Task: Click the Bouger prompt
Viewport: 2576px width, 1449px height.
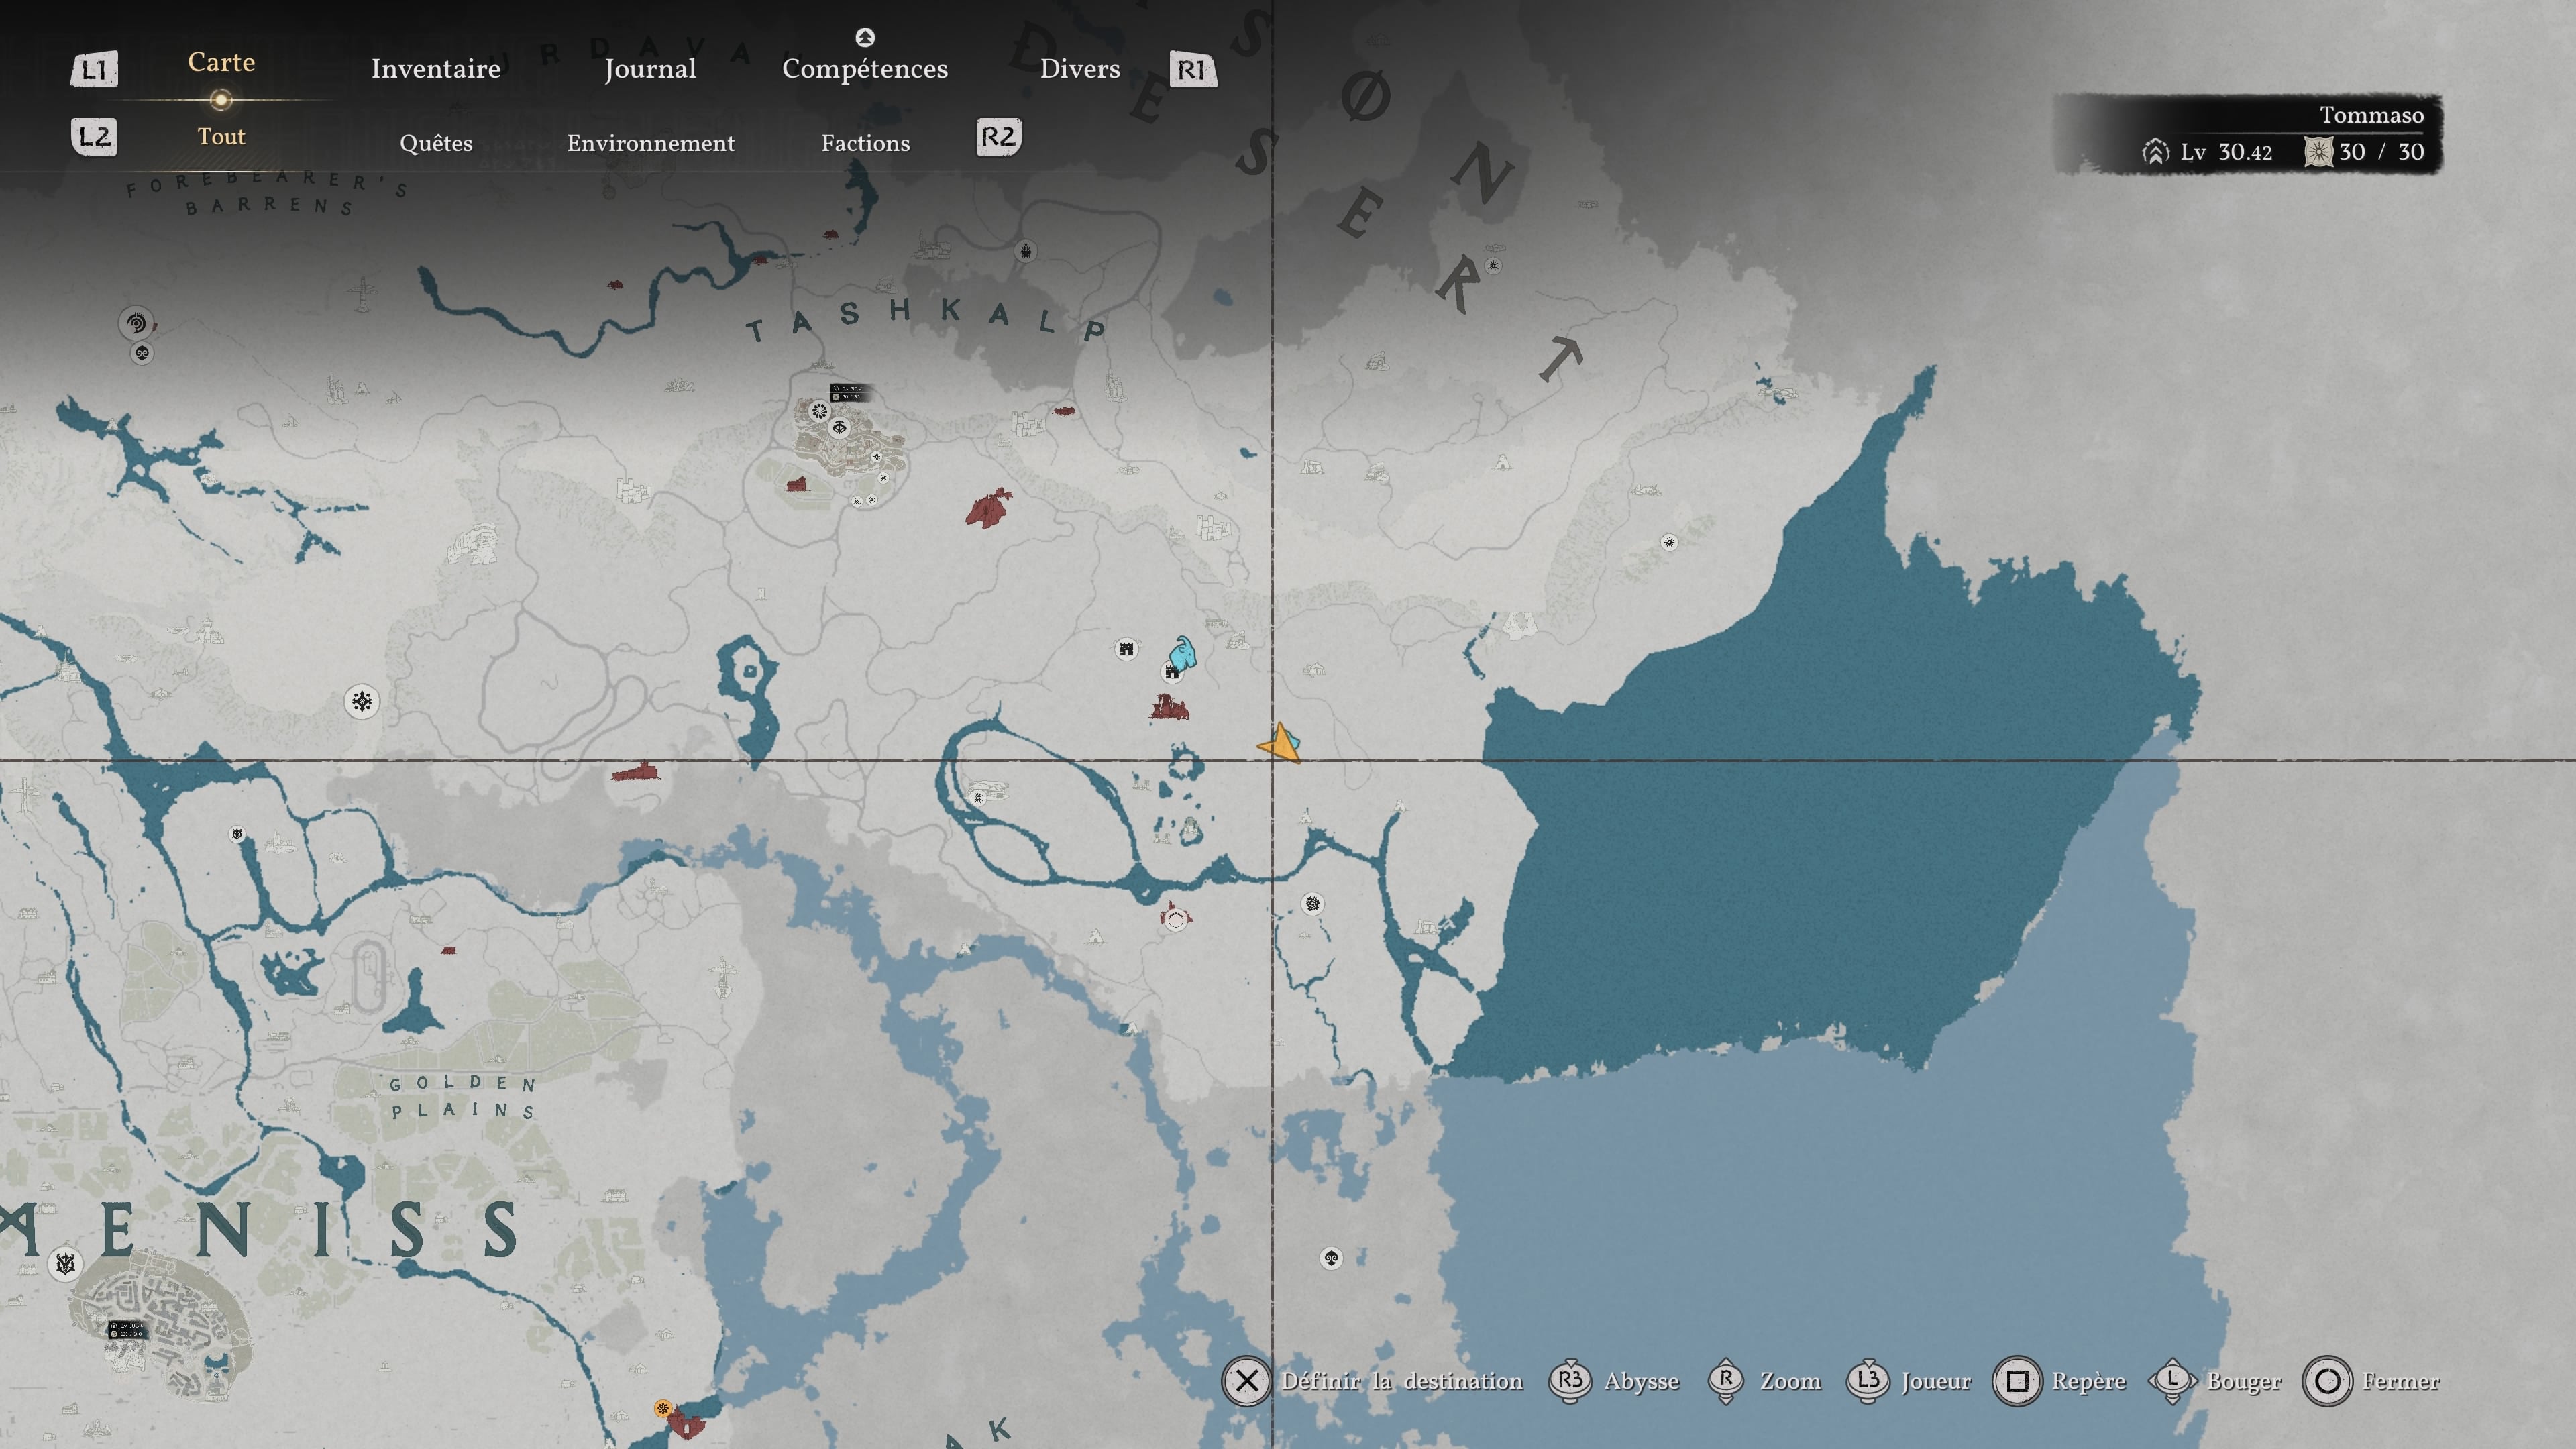Action: click(x=2244, y=1381)
